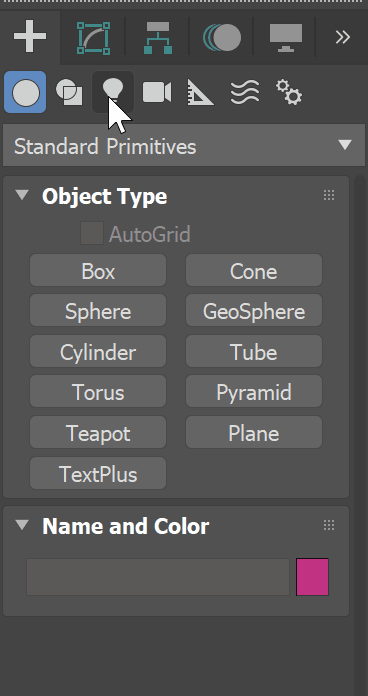Switch to the Motion panel tab
This screenshot has width=368, height=696.
pyautogui.click(x=222, y=37)
